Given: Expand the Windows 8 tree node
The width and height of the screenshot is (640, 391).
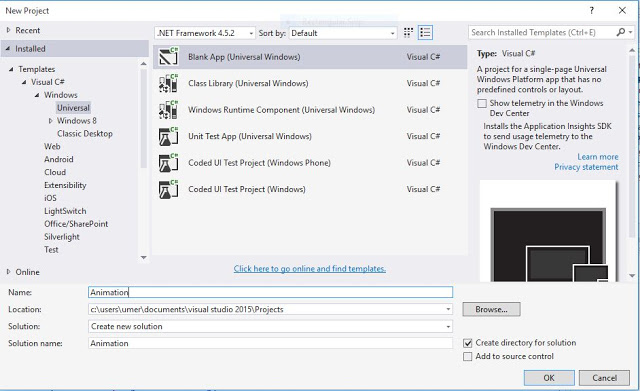Looking at the screenshot, I should click(51, 121).
